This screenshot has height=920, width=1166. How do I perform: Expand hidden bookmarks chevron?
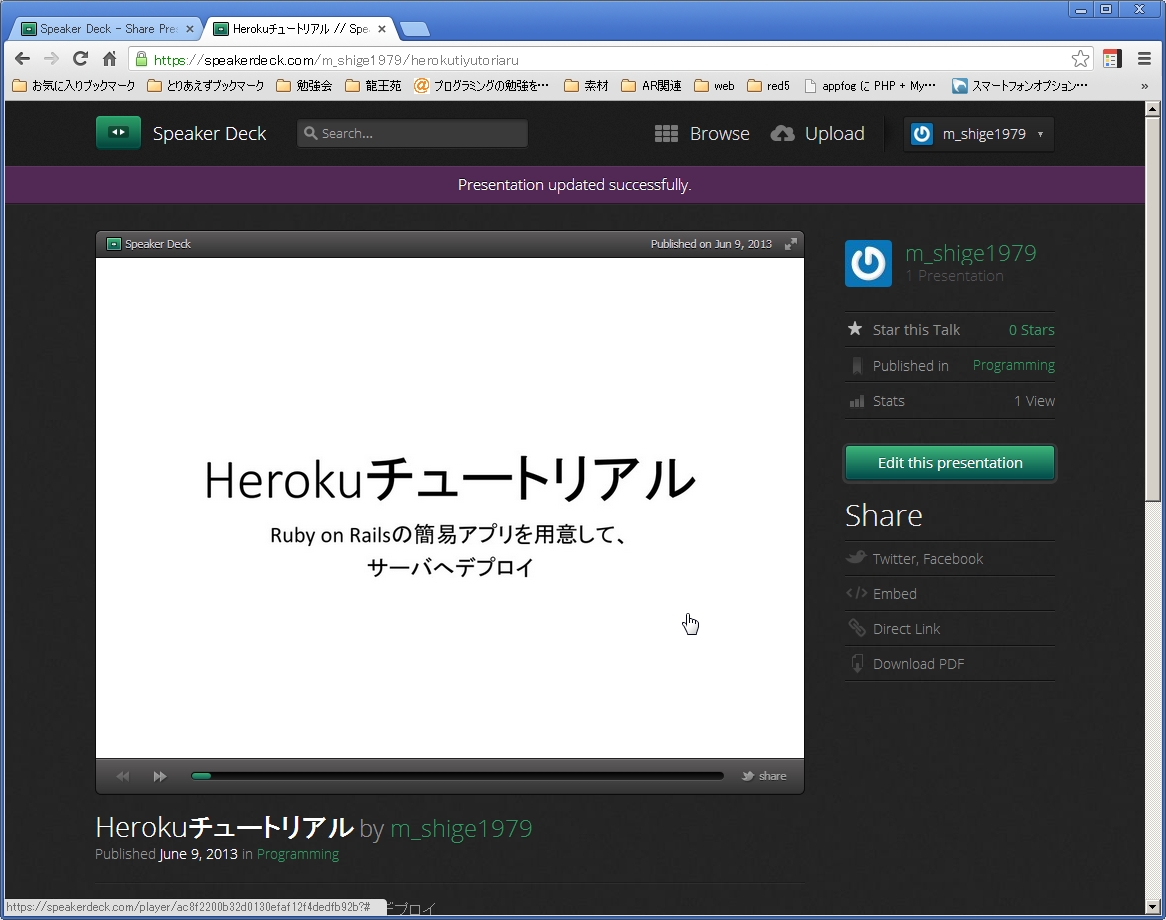click(x=1144, y=86)
